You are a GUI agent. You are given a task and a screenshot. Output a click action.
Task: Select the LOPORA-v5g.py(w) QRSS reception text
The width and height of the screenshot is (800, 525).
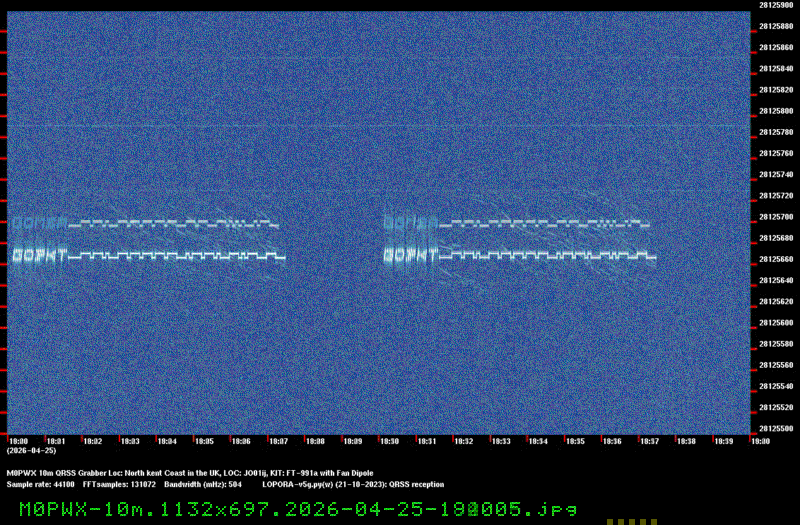tap(353, 485)
